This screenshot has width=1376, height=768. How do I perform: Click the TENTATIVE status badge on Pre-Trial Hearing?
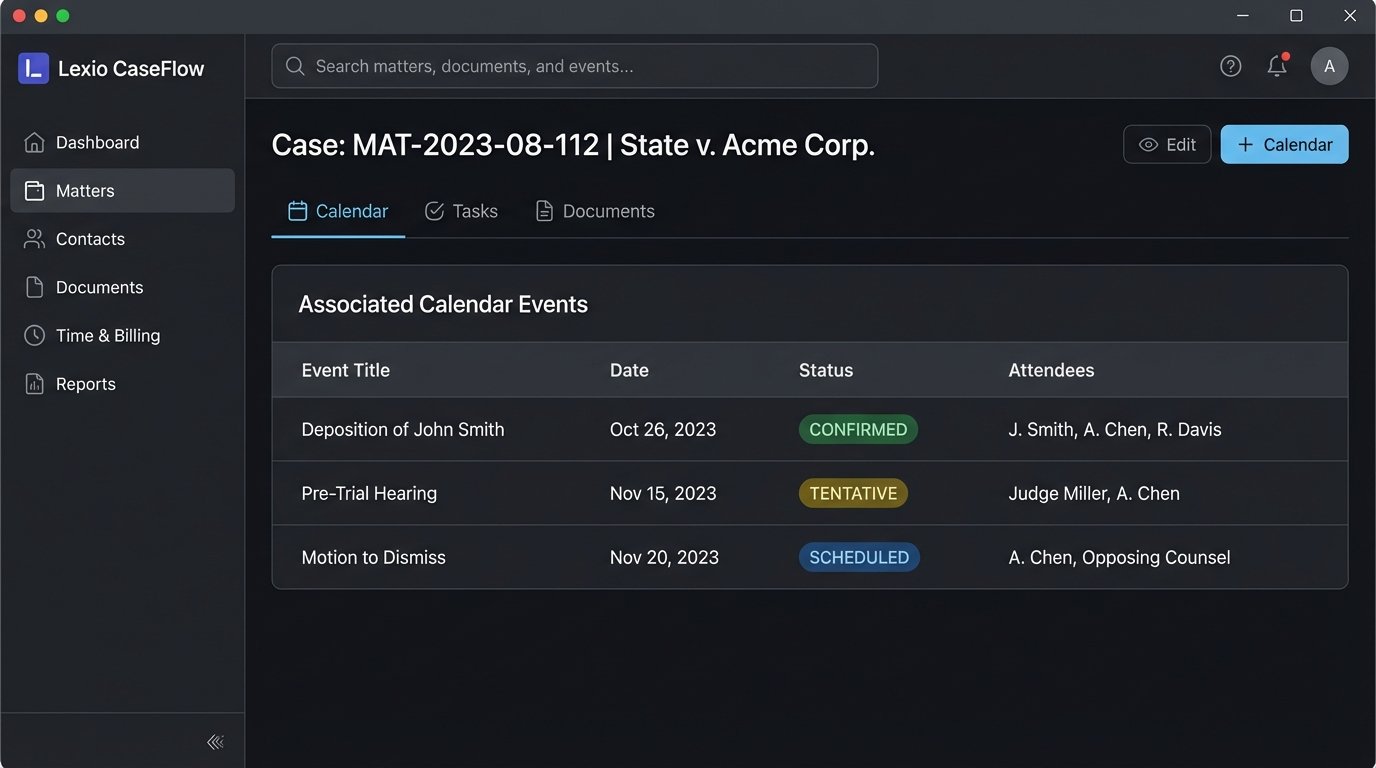(853, 493)
